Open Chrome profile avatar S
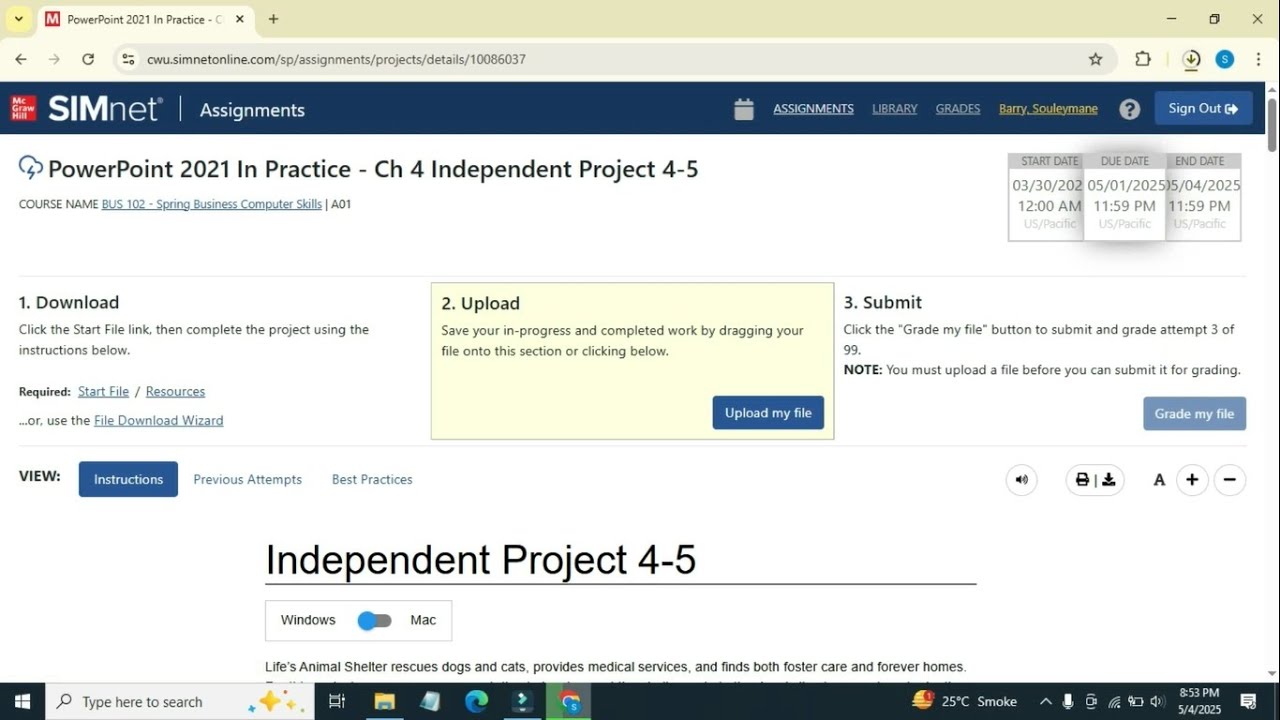 (x=1225, y=59)
